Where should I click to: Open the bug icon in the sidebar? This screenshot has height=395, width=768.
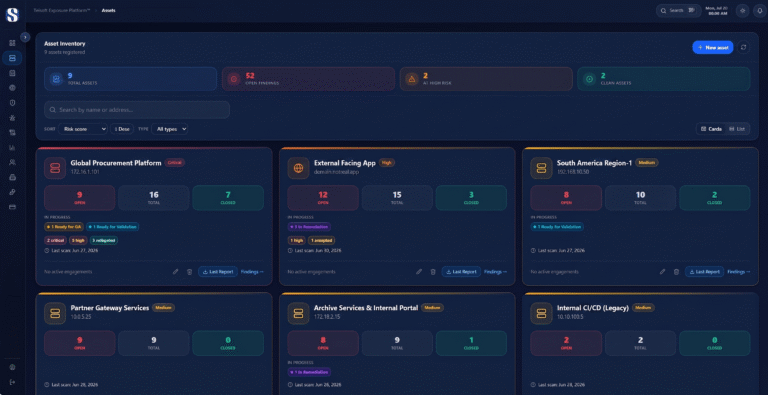(x=12, y=118)
